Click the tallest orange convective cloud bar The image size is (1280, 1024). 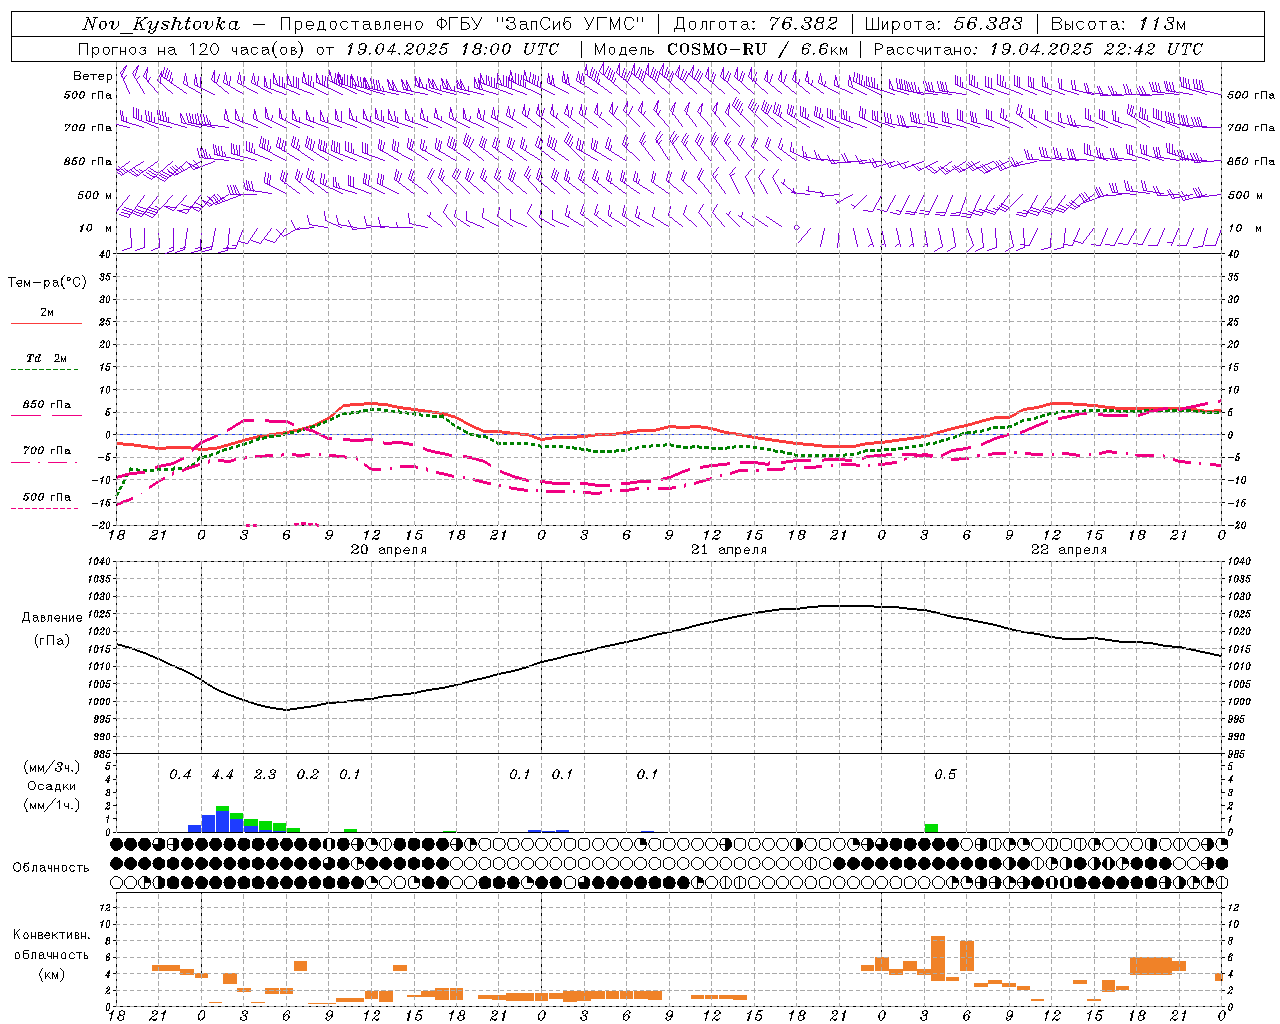click(x=938, y=958)
